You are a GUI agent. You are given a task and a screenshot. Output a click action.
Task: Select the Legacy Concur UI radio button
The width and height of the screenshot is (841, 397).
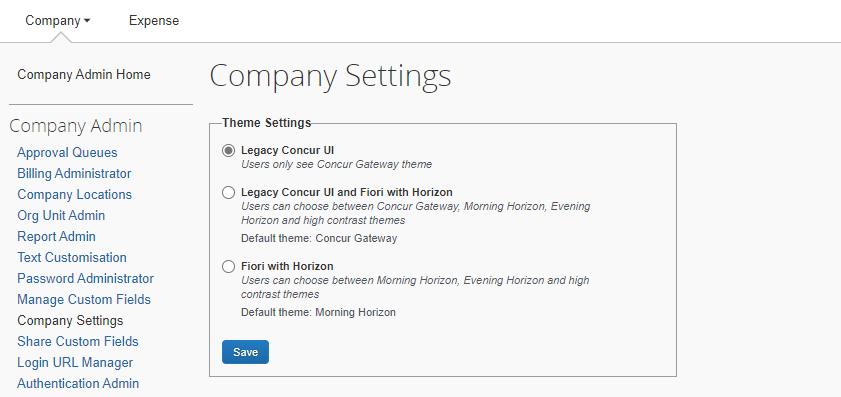(x=228, y=151)
